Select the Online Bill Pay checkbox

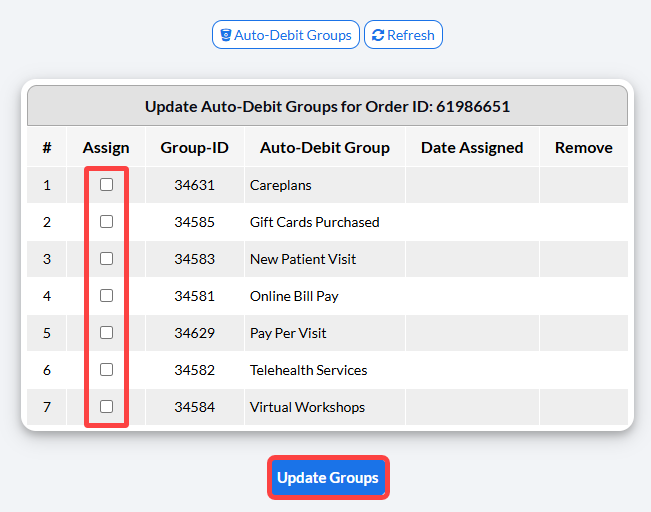pos(106,296)
